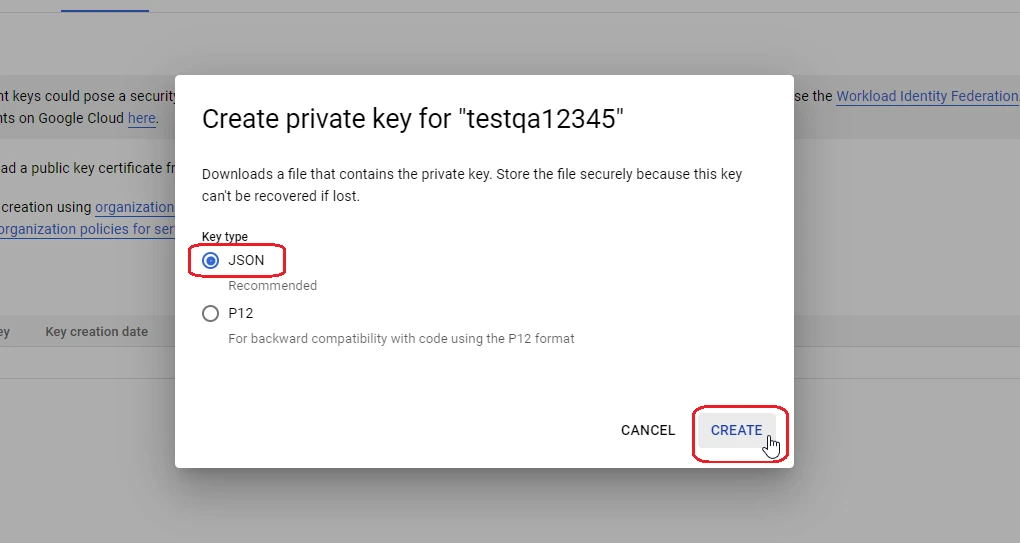Open the Workload Identity Federation link
Screen dimensions: 1020x543
[x=928, y=96]
